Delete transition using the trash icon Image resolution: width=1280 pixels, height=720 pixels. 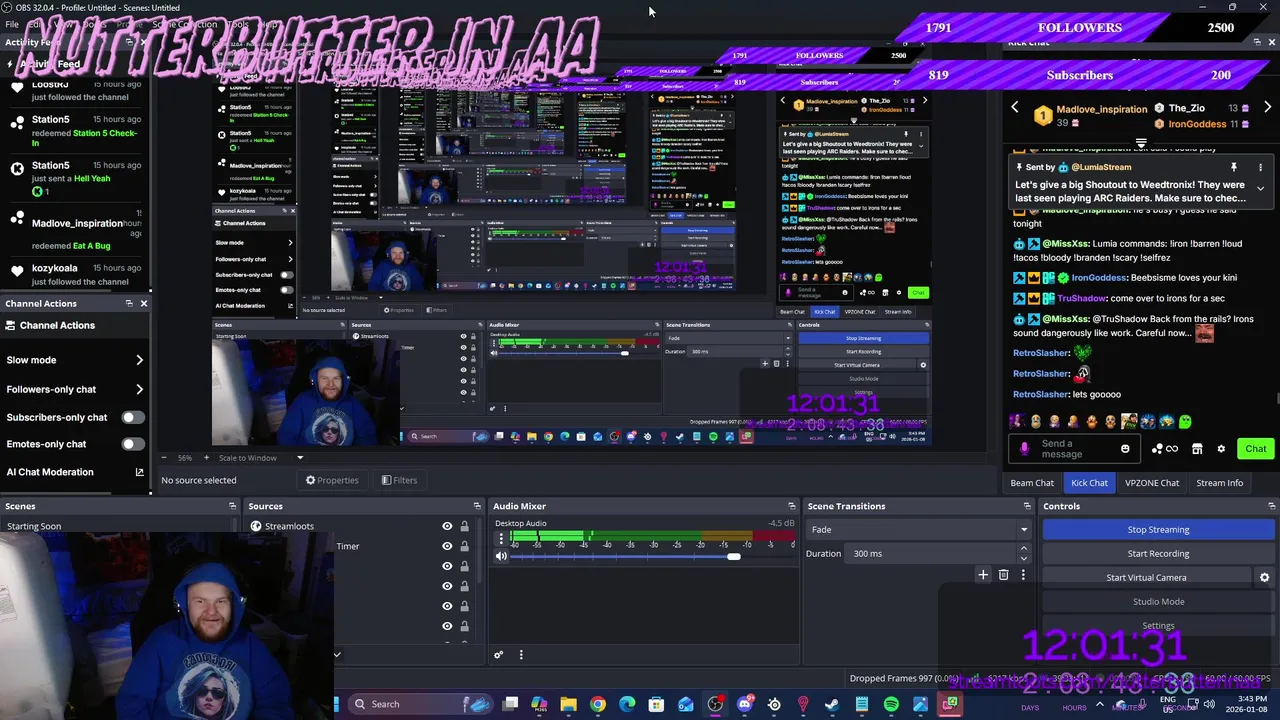click(1003, 575)
